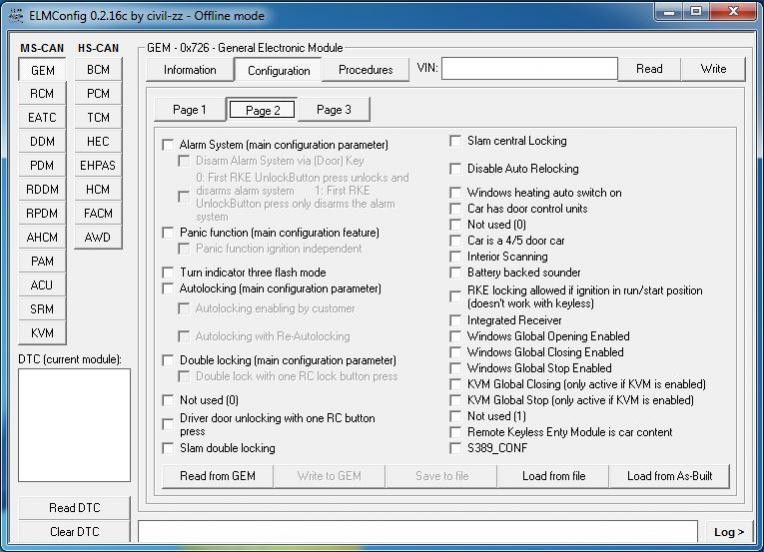The image size is (764, 552).
Task: Enable Windows Global Opening checkbox
Action: tap(456, 337)
